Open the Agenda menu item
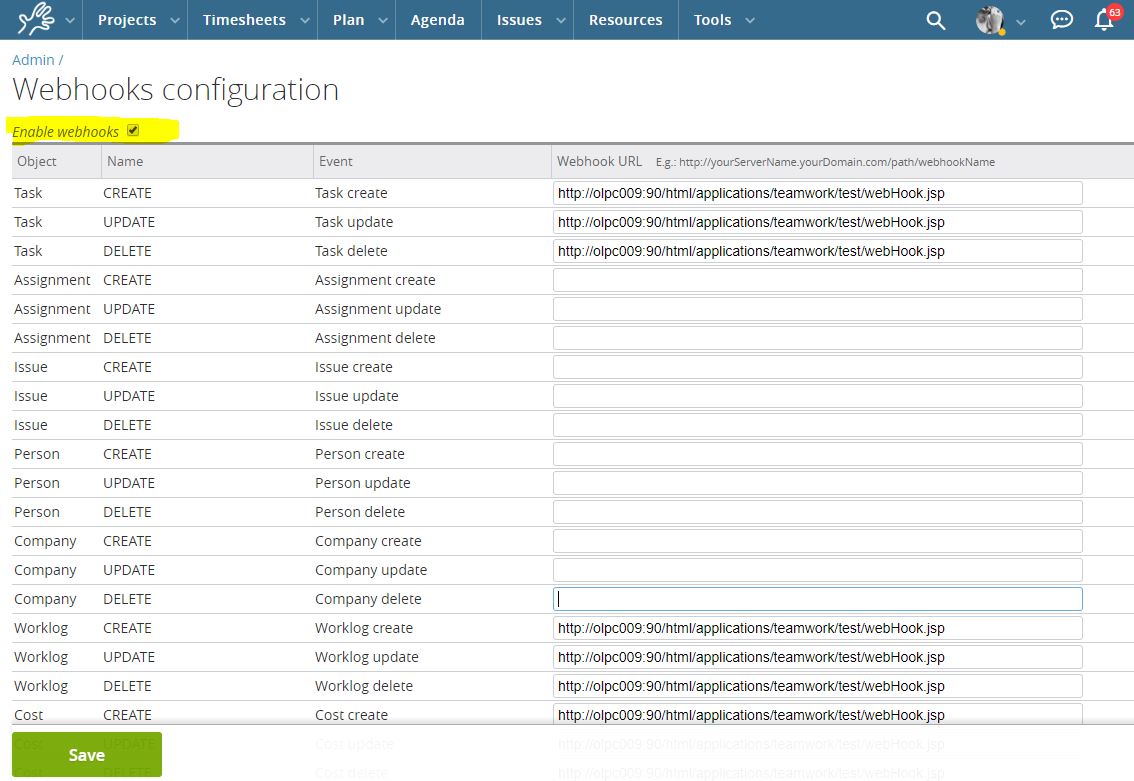Image resolution: width=1134 pixels, height=781 pixels. point(437,20)
